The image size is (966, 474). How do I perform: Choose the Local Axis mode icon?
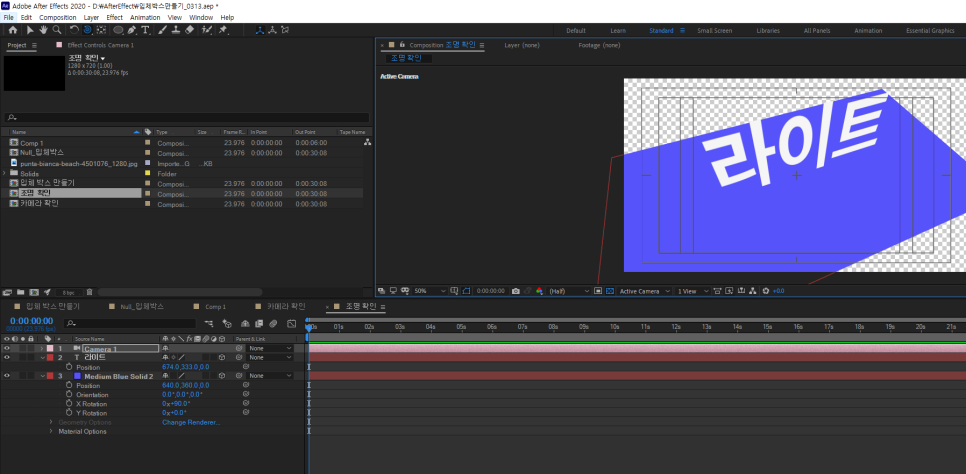[259, 30]
